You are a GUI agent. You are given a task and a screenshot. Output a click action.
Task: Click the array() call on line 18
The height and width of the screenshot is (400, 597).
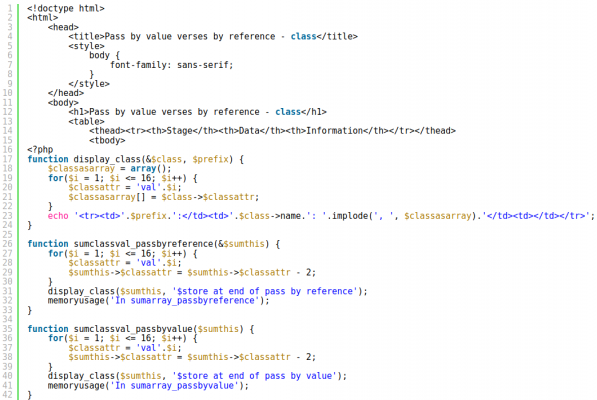148,169
